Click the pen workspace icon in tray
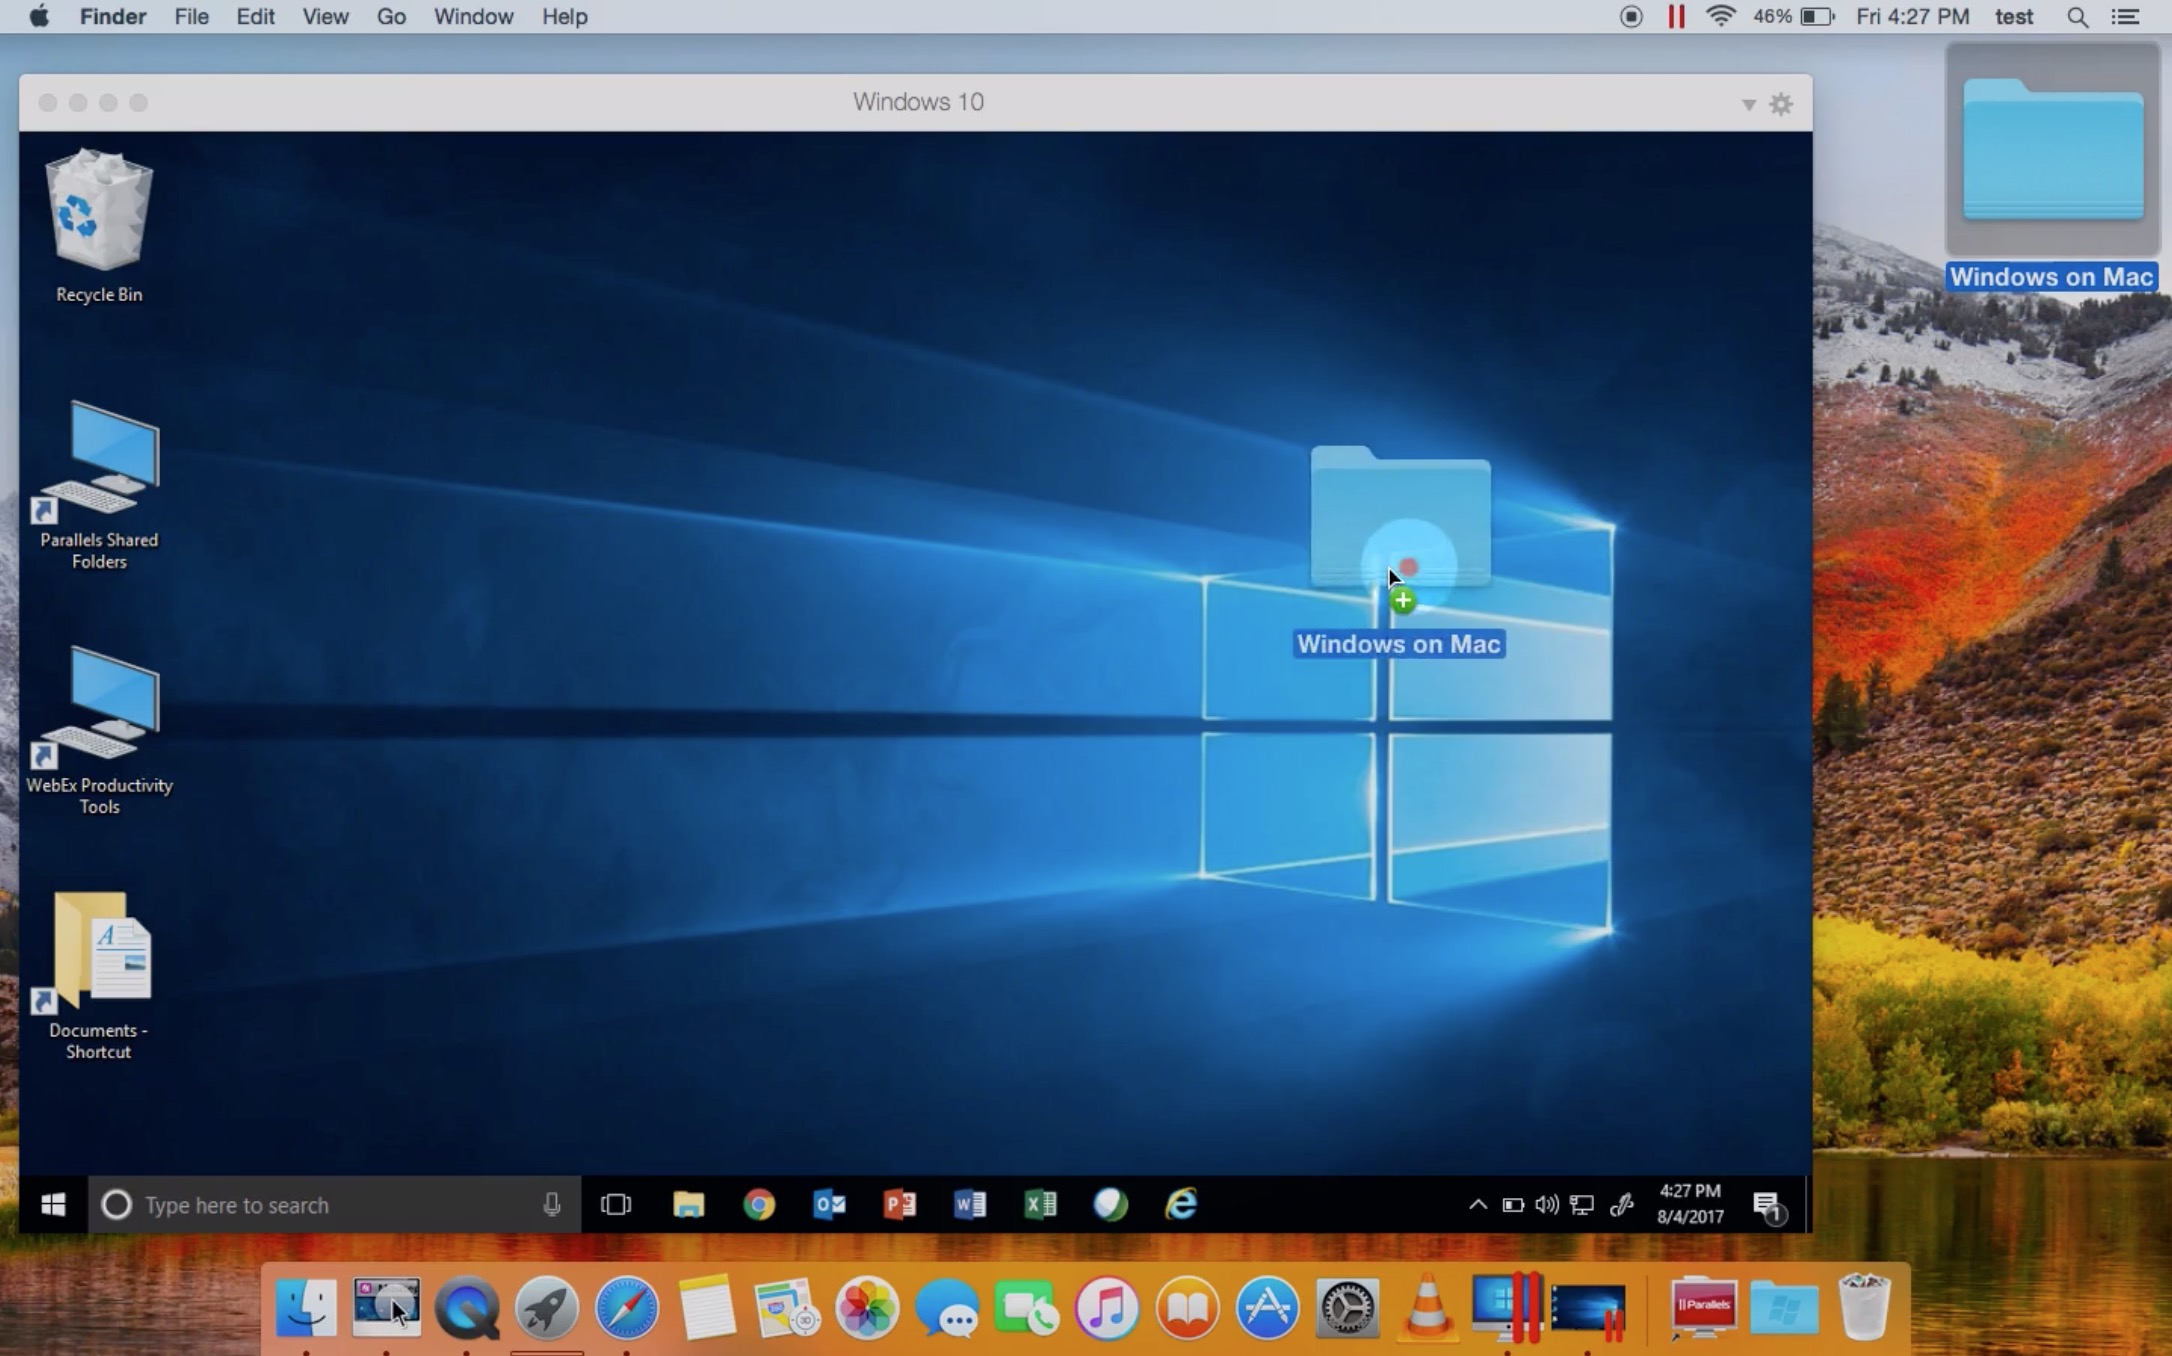The image size is (2172, 1356). [1621, 1204]
